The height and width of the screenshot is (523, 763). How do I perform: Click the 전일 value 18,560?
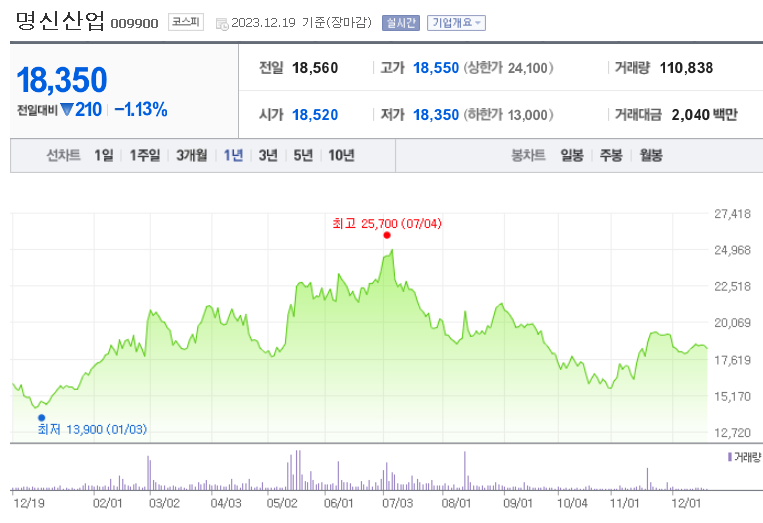click(315, 68)
